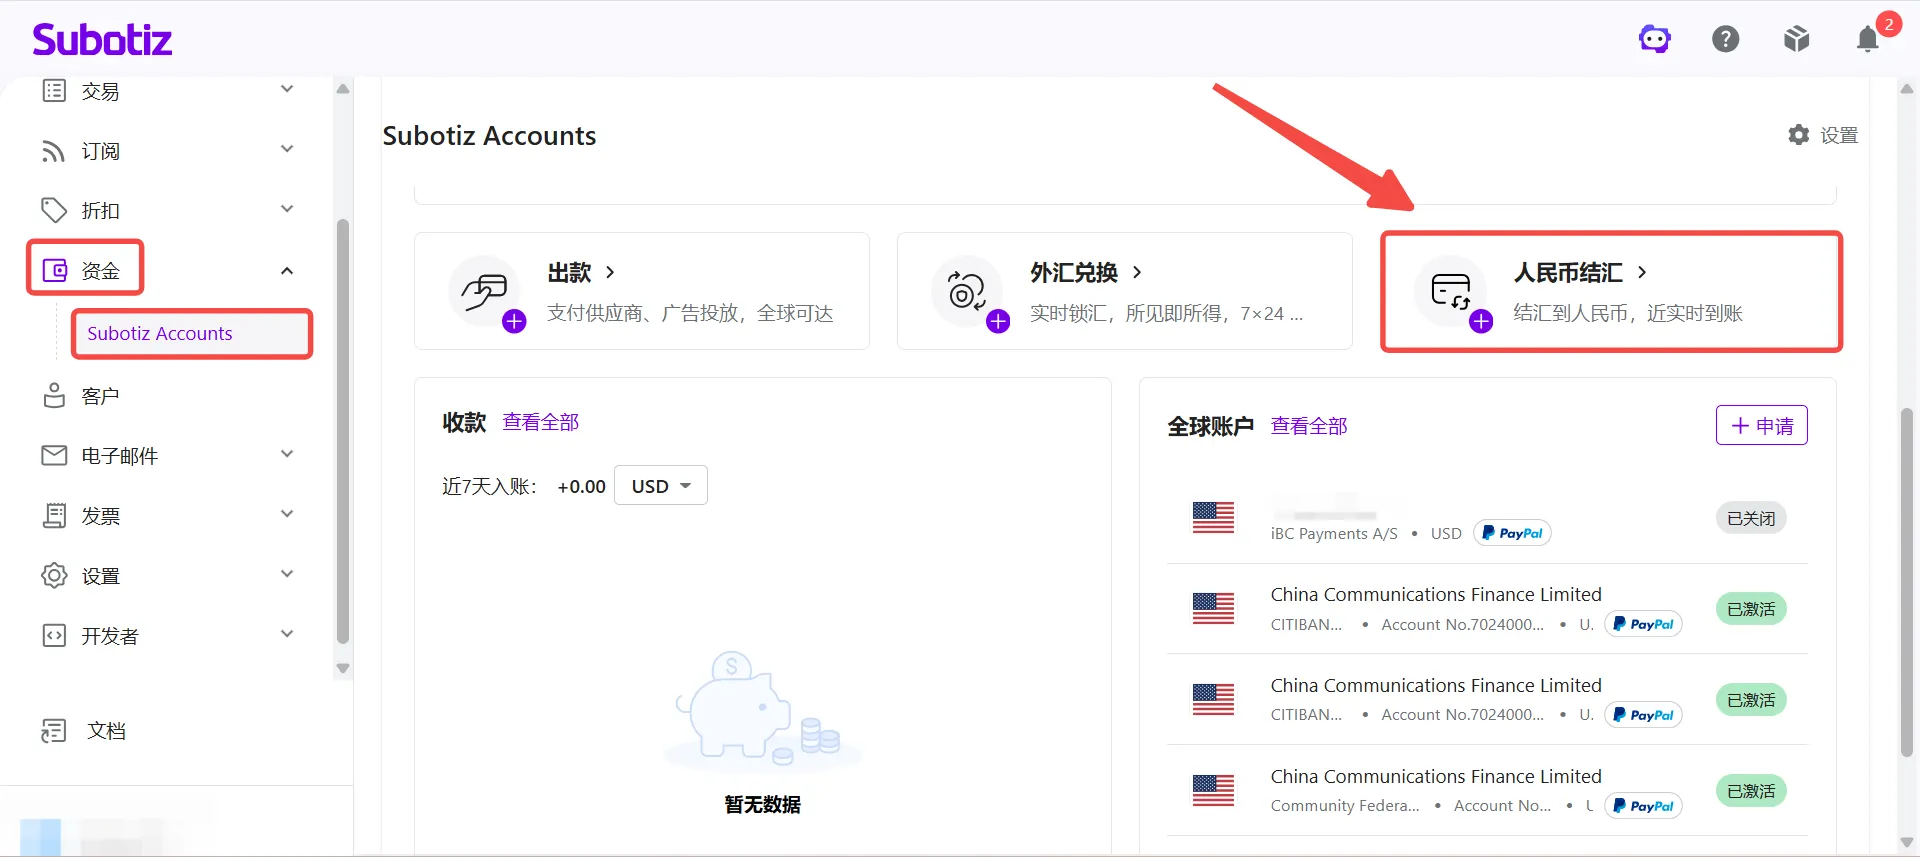This screenshot has width=1920, height=857.
Task: Click the 客户 person icon in sidebar
Action: tap(54, 396)
